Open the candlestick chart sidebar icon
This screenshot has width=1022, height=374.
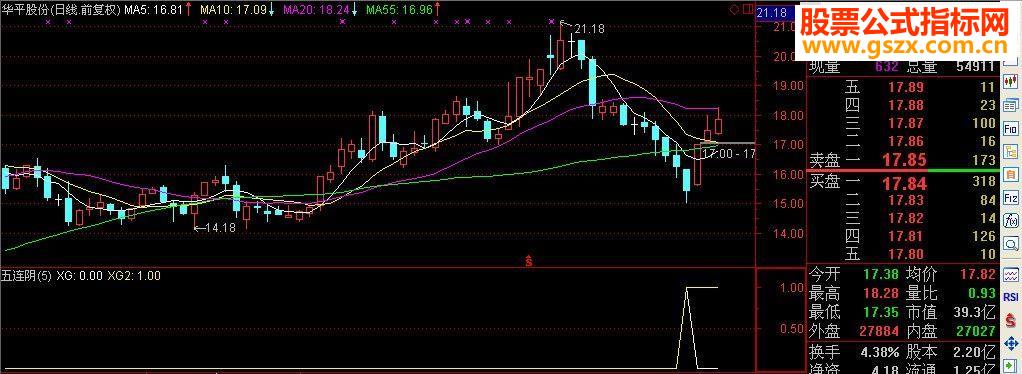pos(1011,81)
